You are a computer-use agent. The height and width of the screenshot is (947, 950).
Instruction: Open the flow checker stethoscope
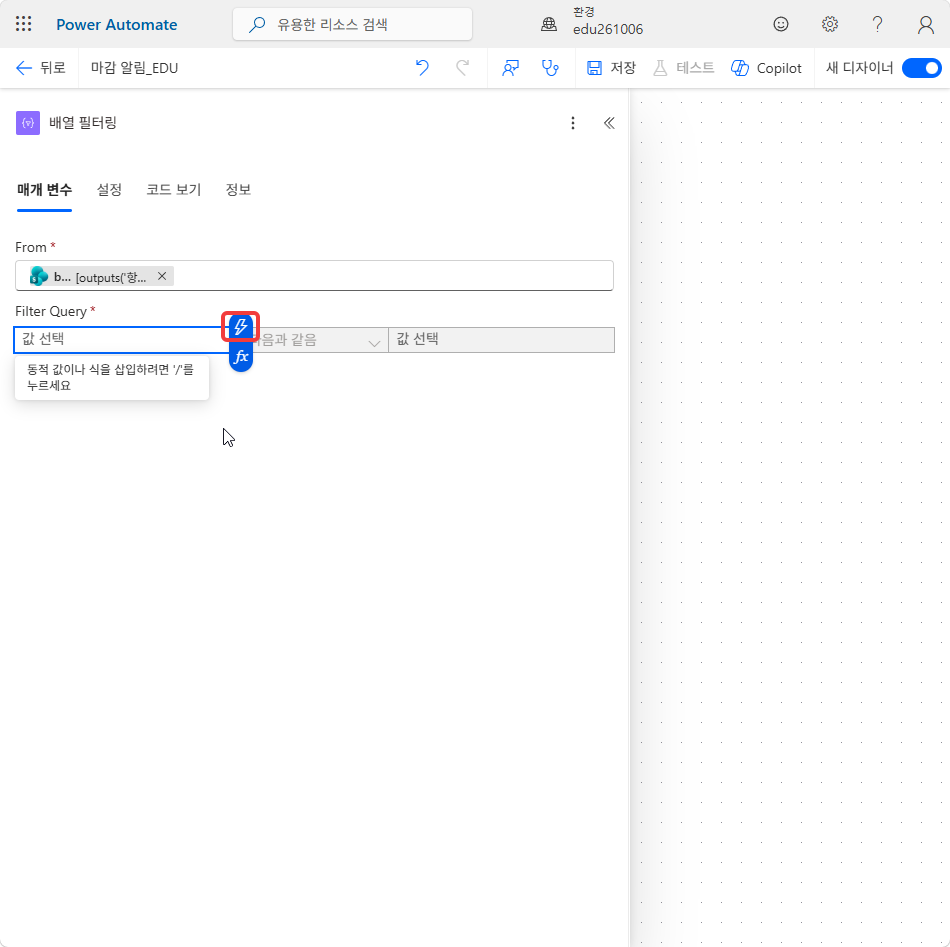tap(550, 68)
